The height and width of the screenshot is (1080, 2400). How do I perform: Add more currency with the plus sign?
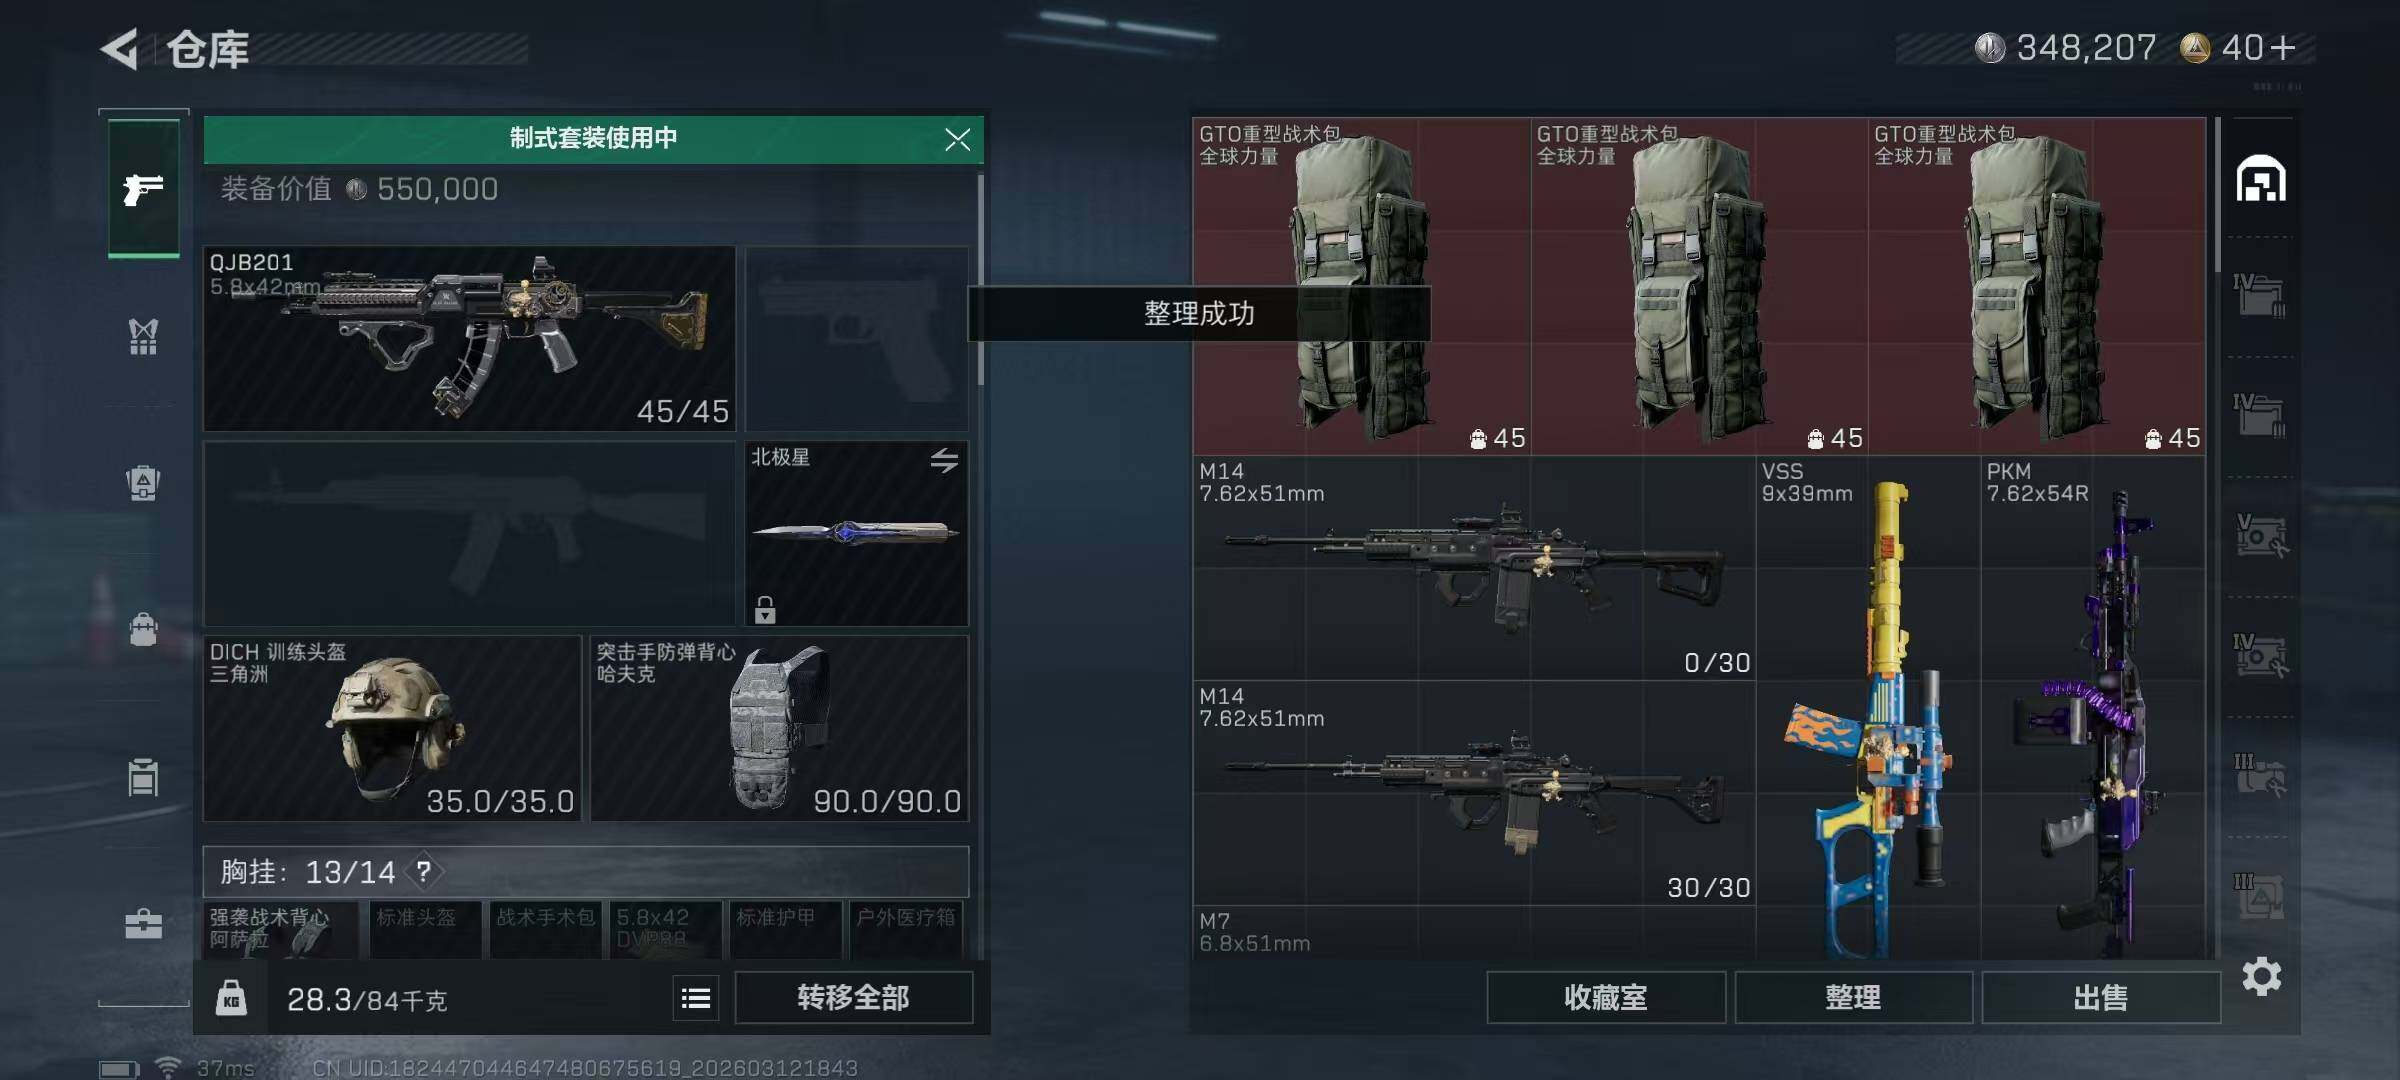(2283, 47)
